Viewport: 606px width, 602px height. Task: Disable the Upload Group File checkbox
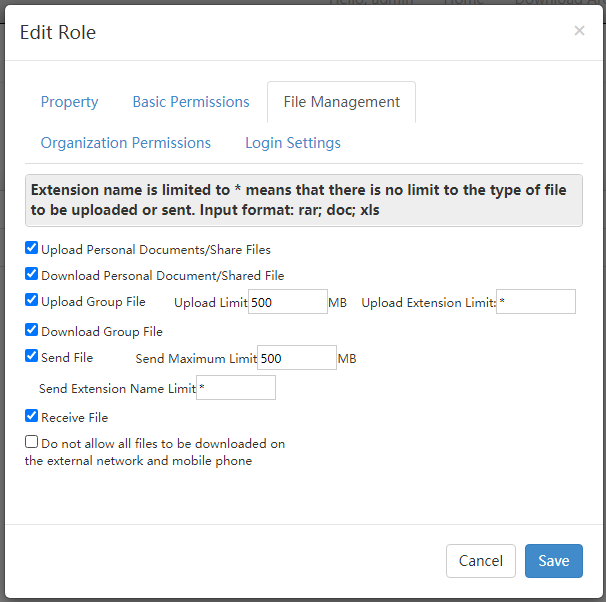point(32,300)
